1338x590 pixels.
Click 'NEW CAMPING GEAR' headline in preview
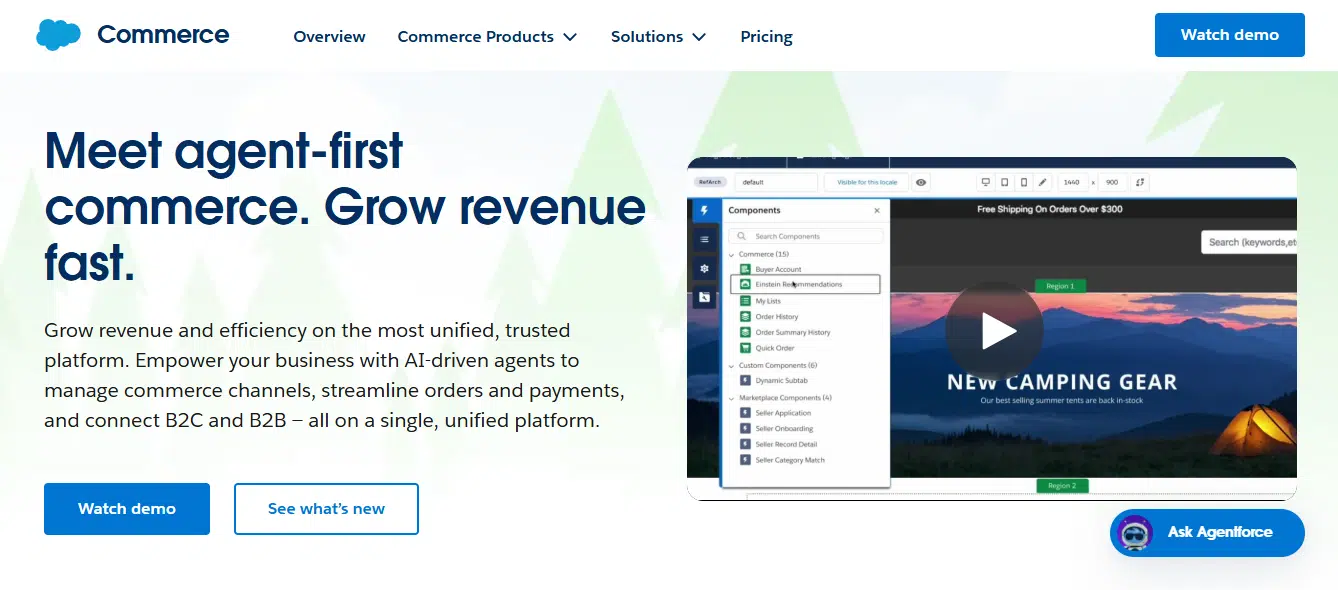(x=1062, y=382)
